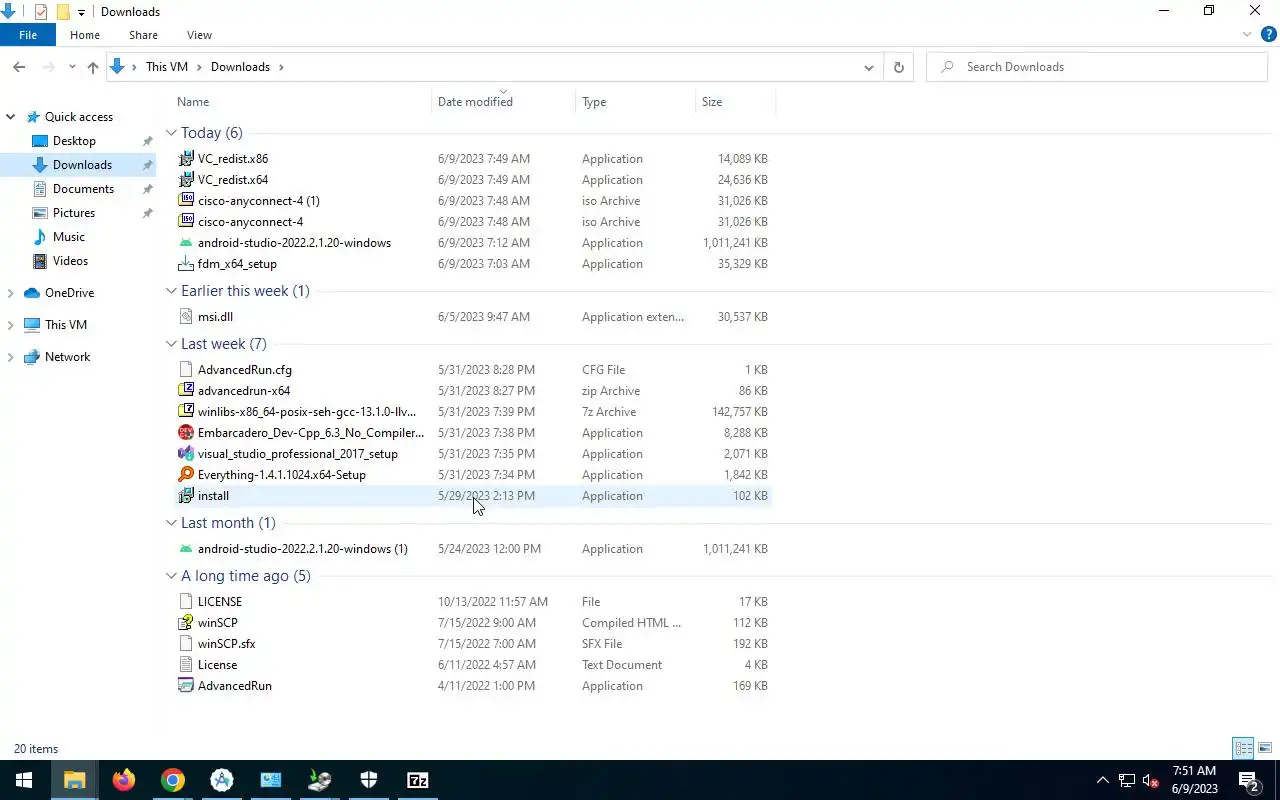The image size is (1280, 800).
Task: Select android-studio-2022.2.1.20-windows (1) file
Action: click(473, 549)
